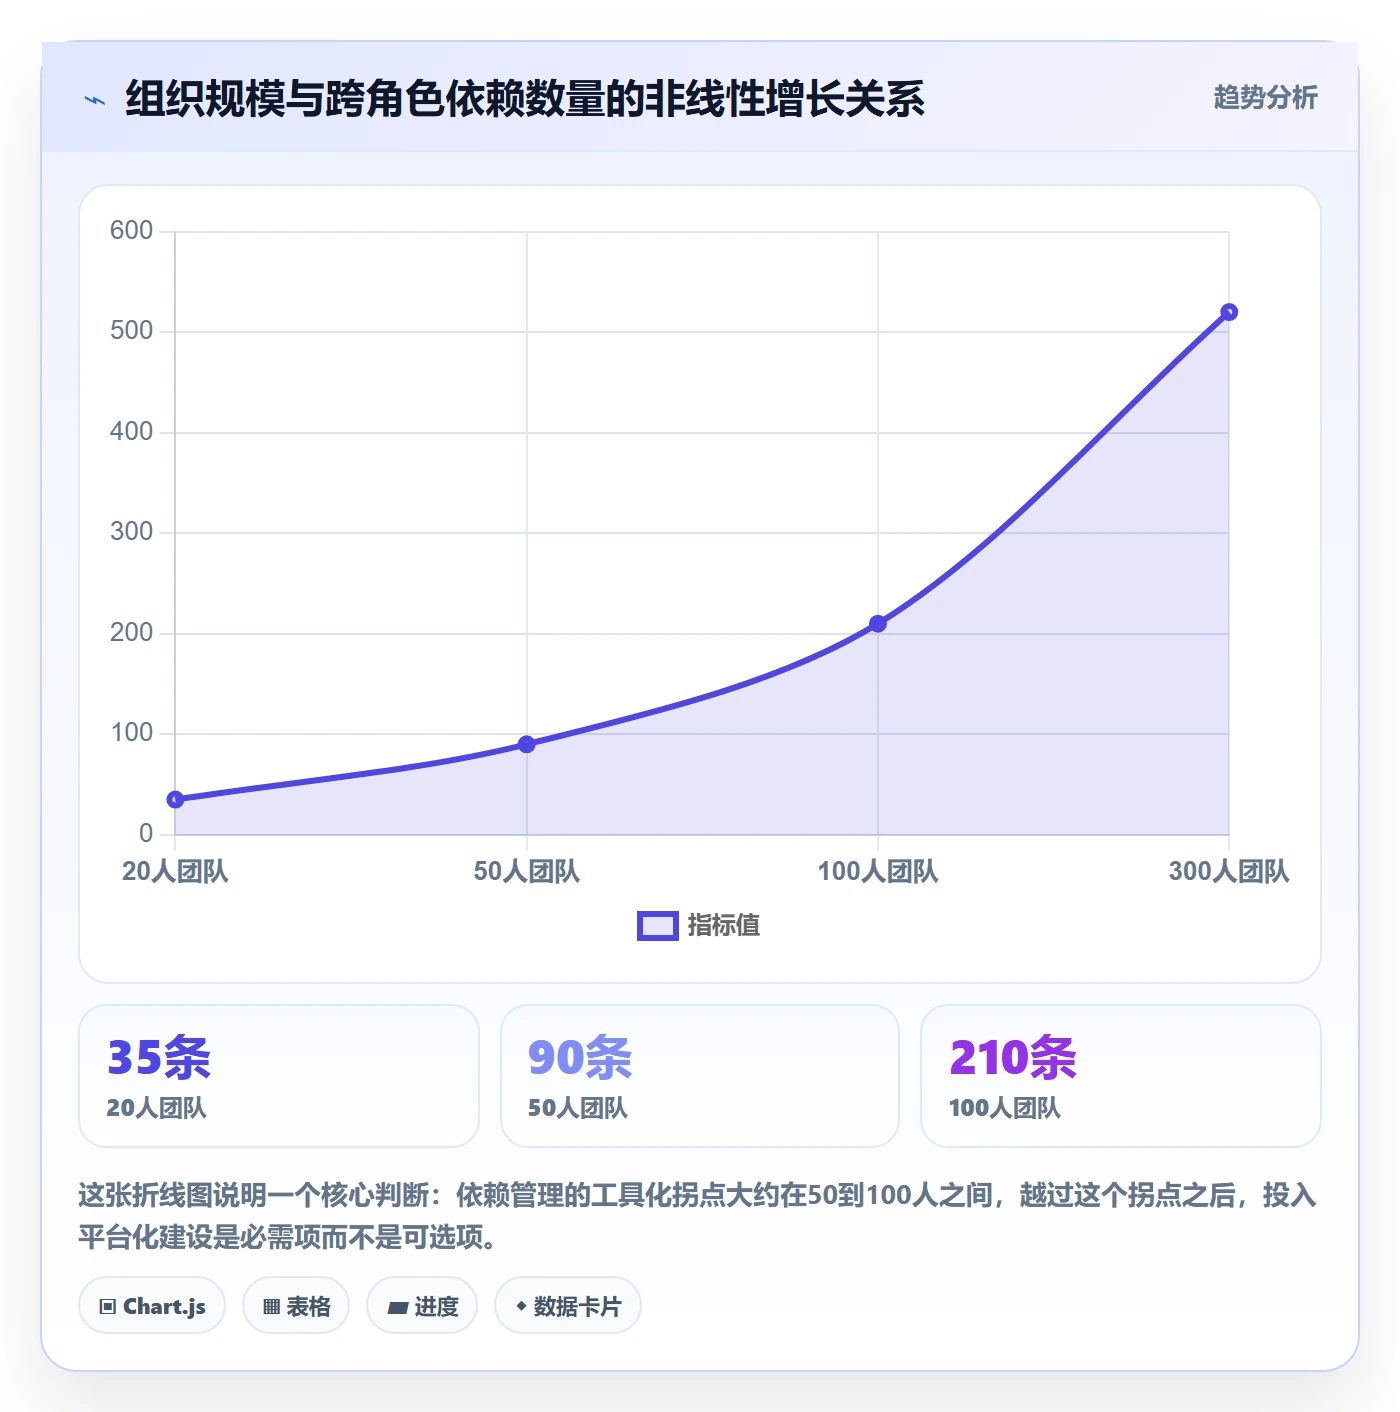The height and width of the screenshot is (1412, 1400).
Task: Click the x-axis label 100人团队
Action: coord(878,871)
